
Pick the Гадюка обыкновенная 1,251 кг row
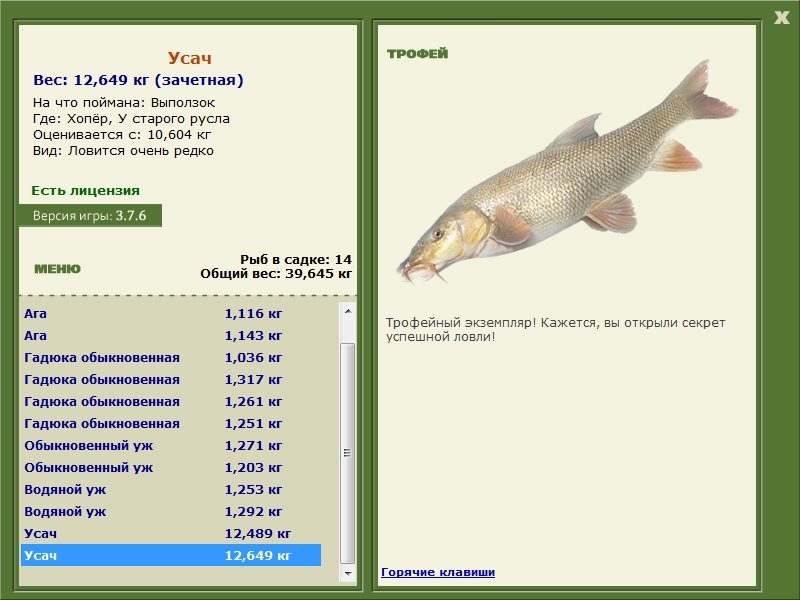(x=171, y=423)
